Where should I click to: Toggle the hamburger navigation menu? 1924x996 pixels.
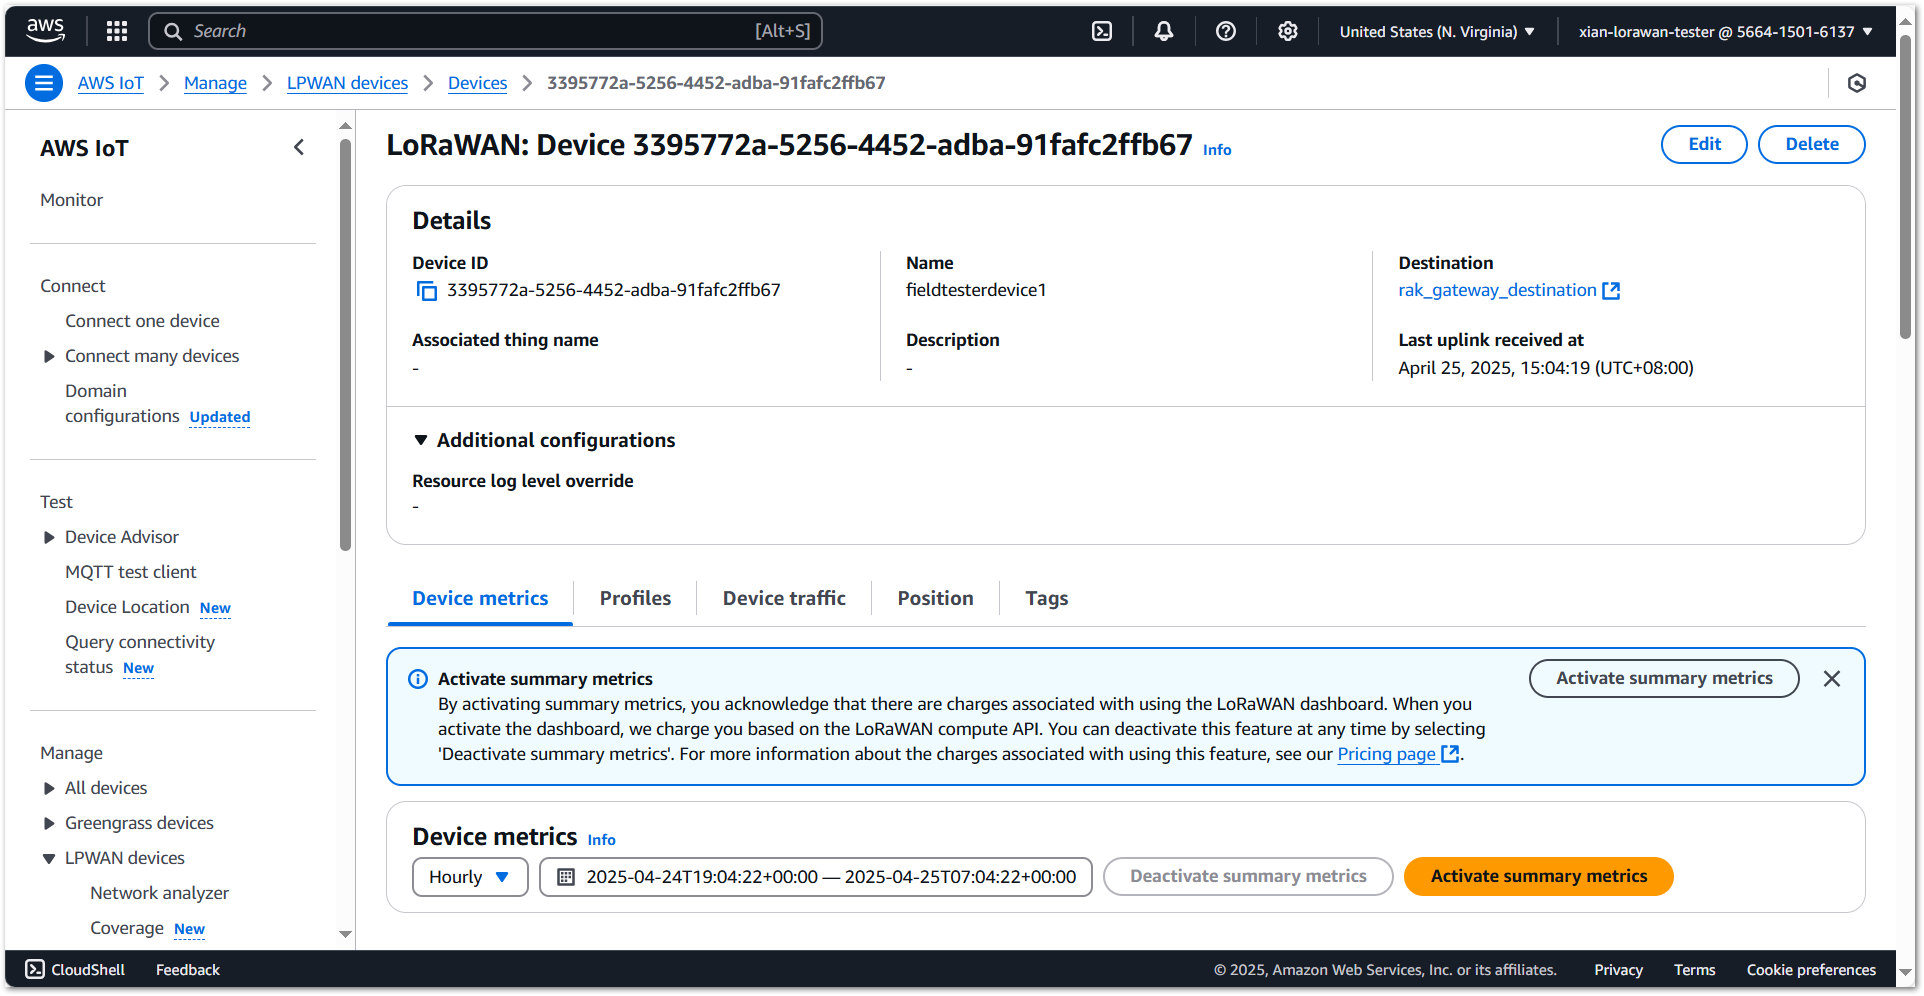pos(44,83)
